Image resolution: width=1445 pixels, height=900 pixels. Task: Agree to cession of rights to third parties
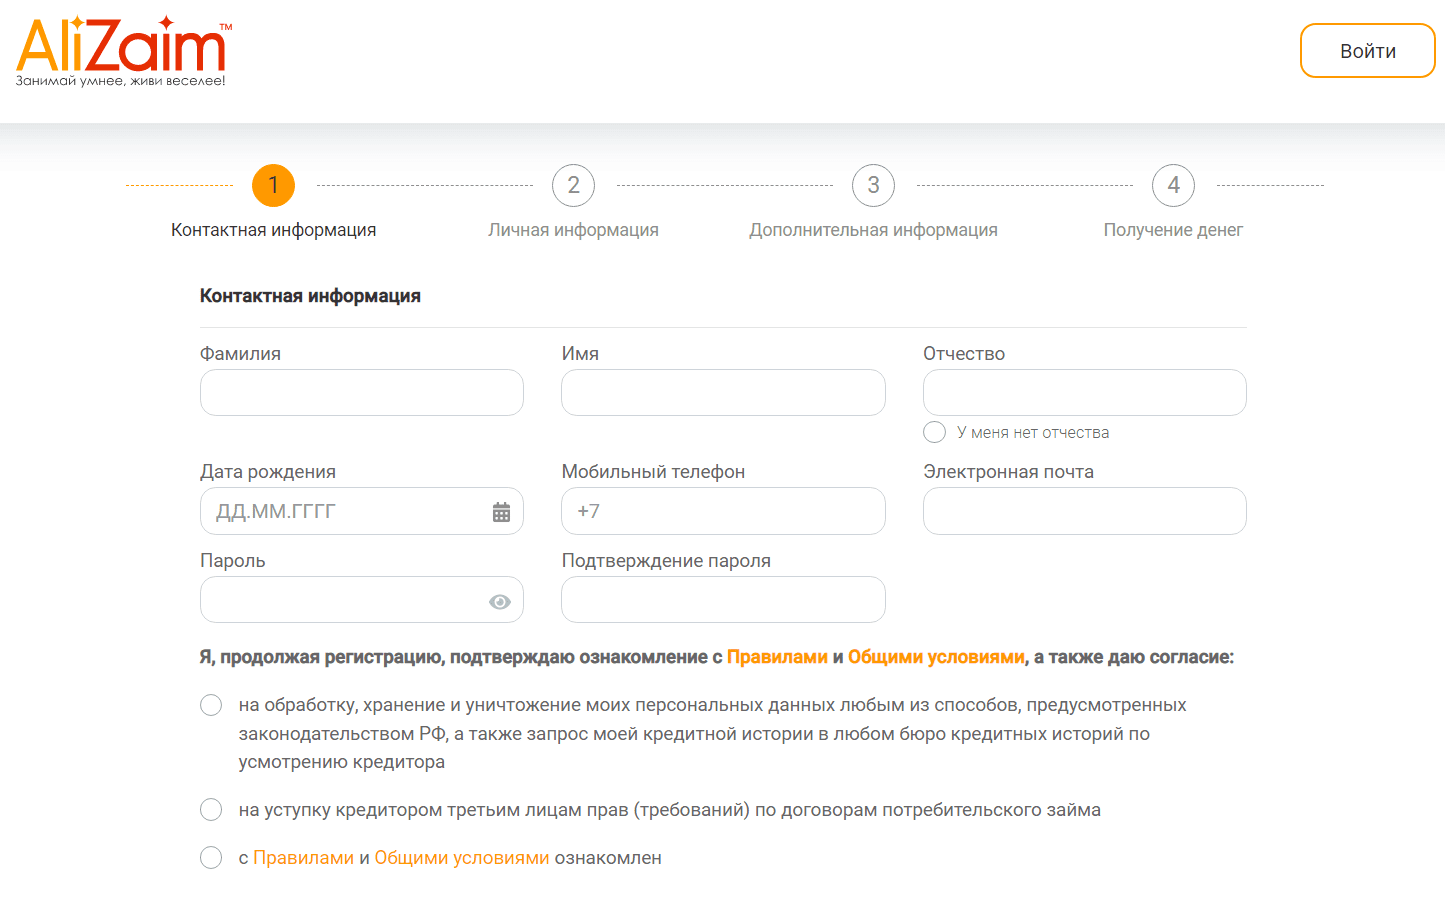tap(211, 809)
